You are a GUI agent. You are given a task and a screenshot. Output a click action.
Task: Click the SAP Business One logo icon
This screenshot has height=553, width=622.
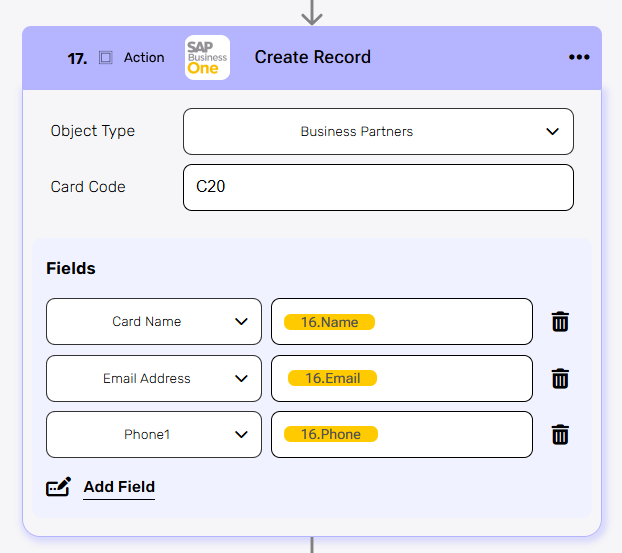[x=207, y=57]
